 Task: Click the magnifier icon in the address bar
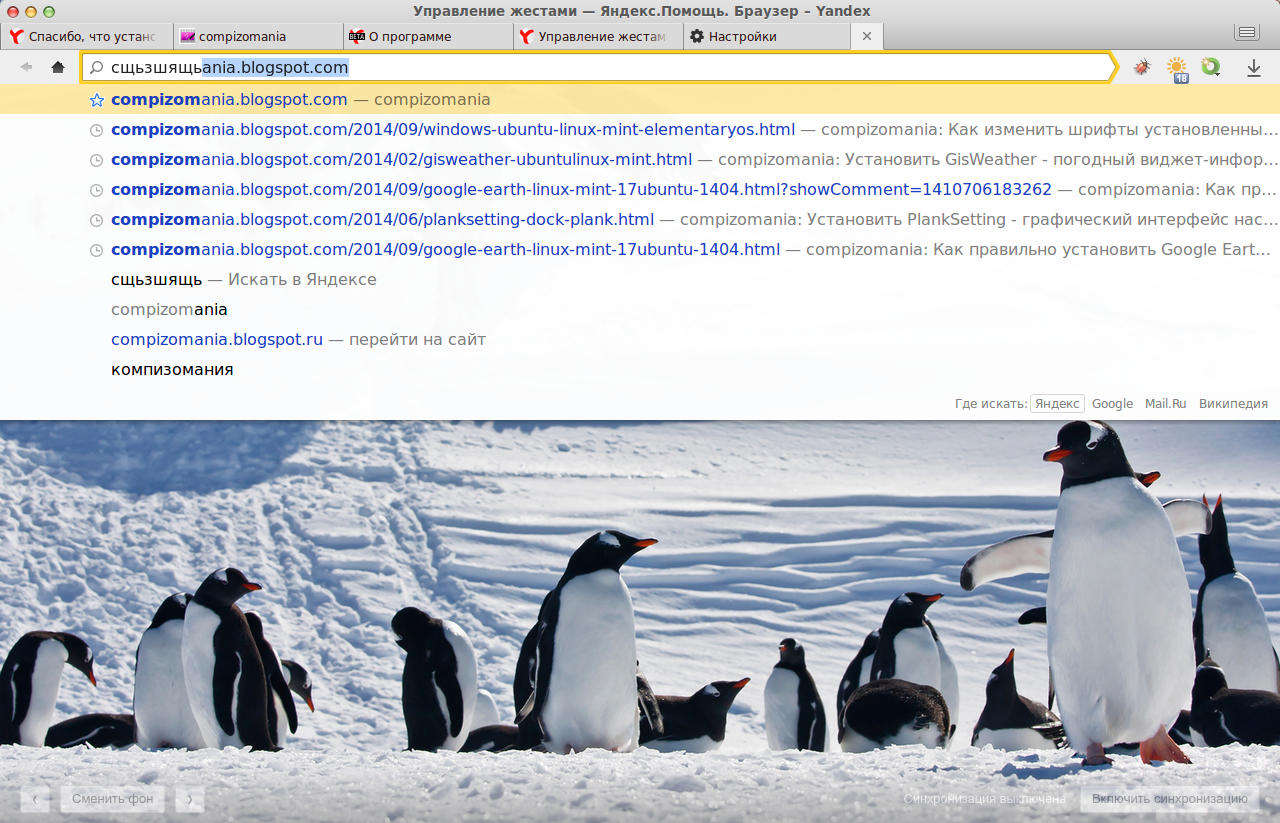pyautogui.click(x=97, y=68)
